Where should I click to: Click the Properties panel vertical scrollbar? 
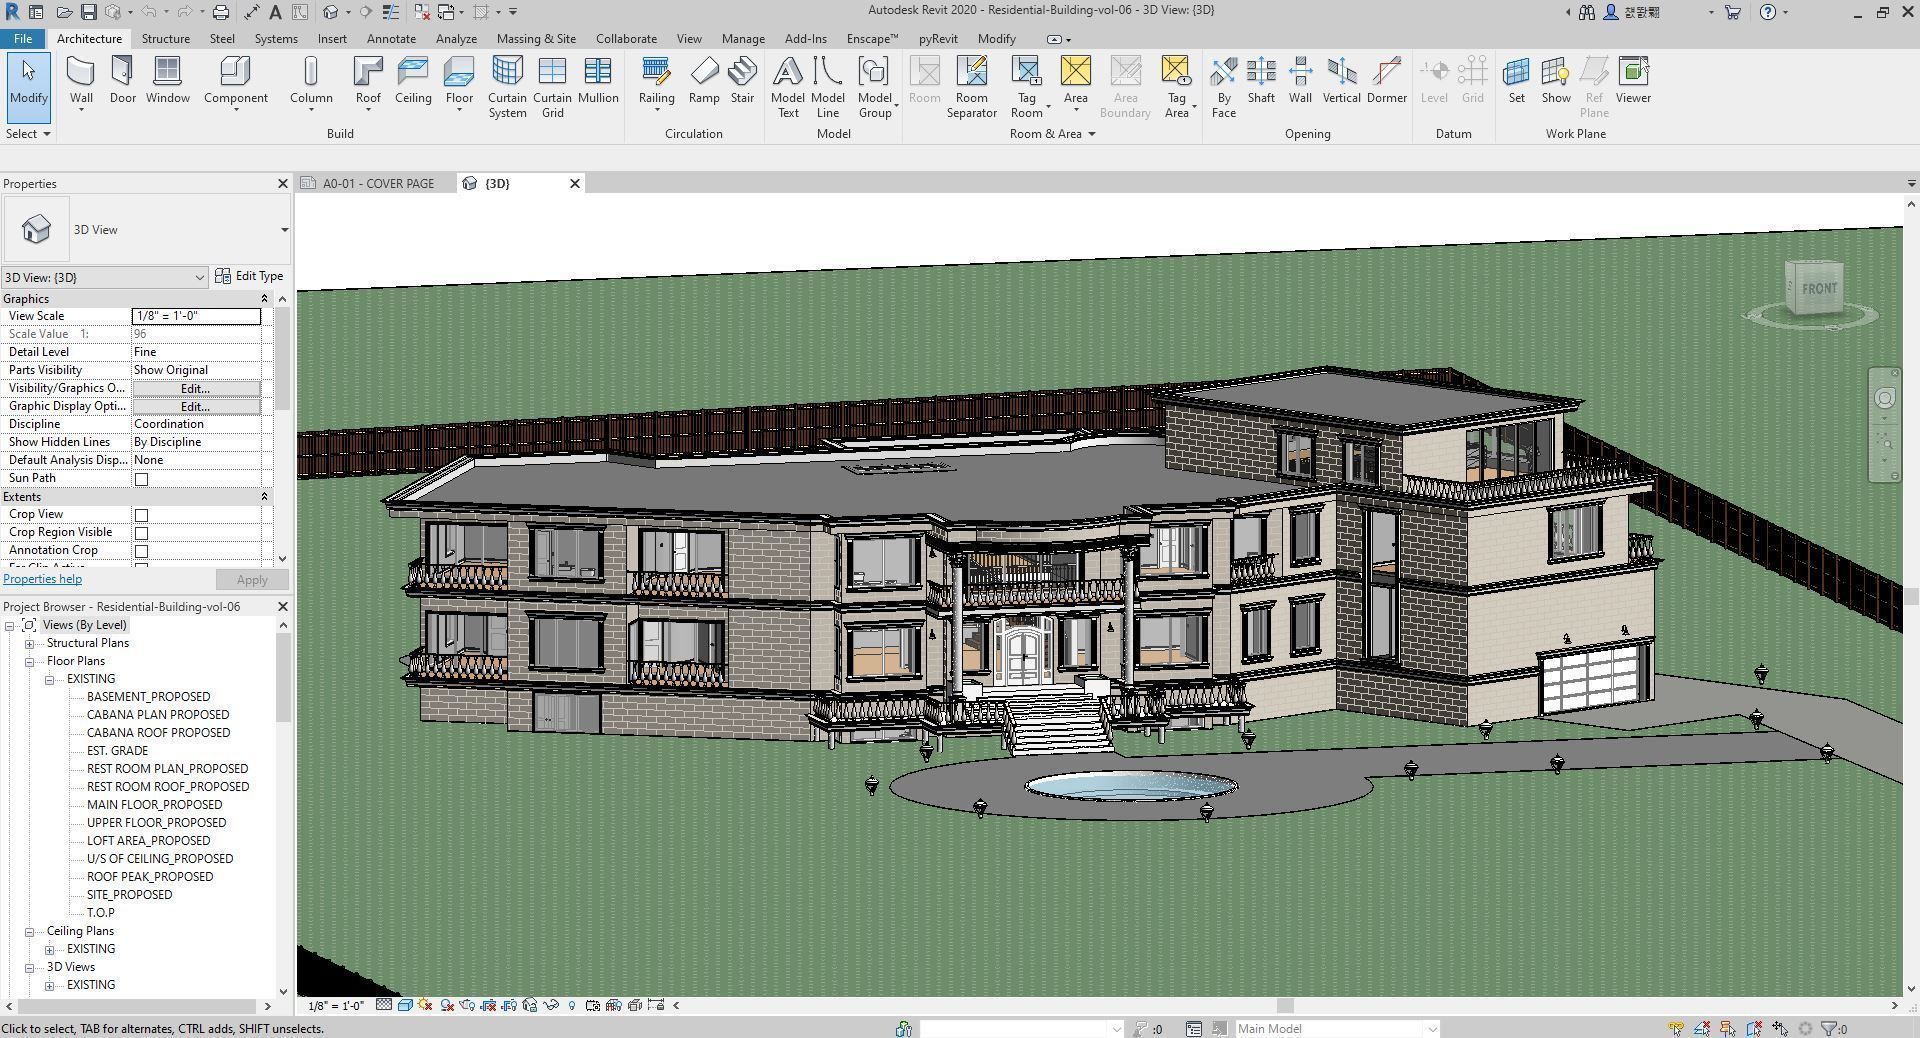[283, 358]
